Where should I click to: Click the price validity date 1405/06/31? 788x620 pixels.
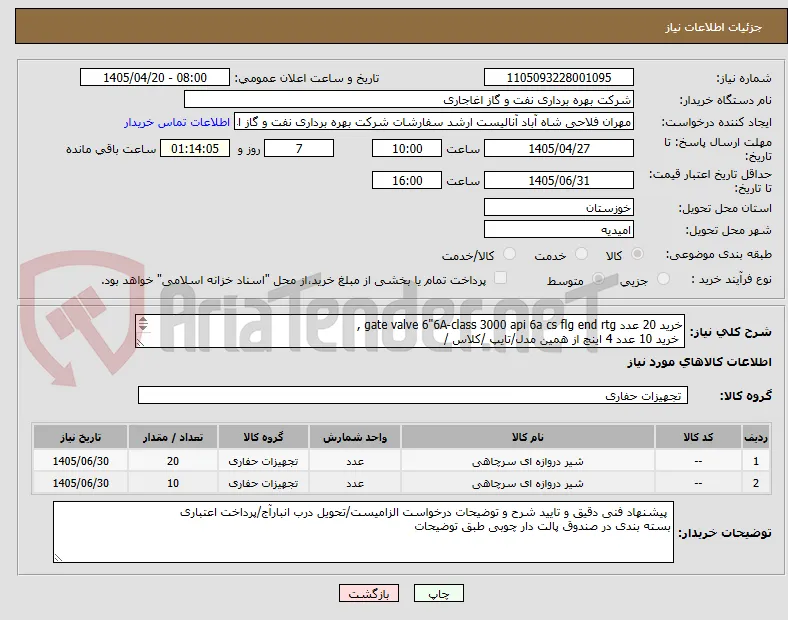click(559, 180)
